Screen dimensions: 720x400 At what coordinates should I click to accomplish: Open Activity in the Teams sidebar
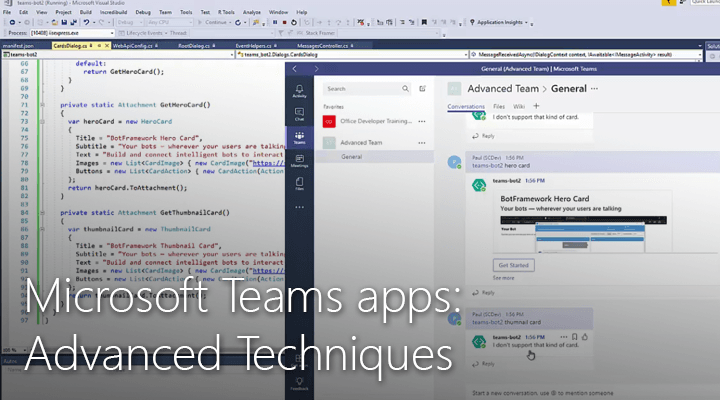[299, 91]
